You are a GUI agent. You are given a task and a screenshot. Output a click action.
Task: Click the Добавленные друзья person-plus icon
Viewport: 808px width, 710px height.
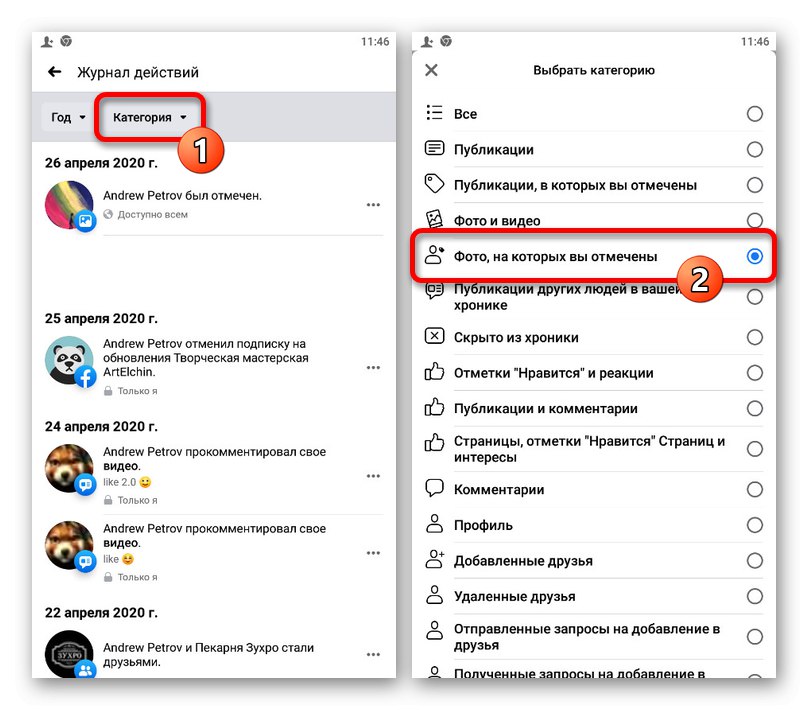(x=434, y=559)
